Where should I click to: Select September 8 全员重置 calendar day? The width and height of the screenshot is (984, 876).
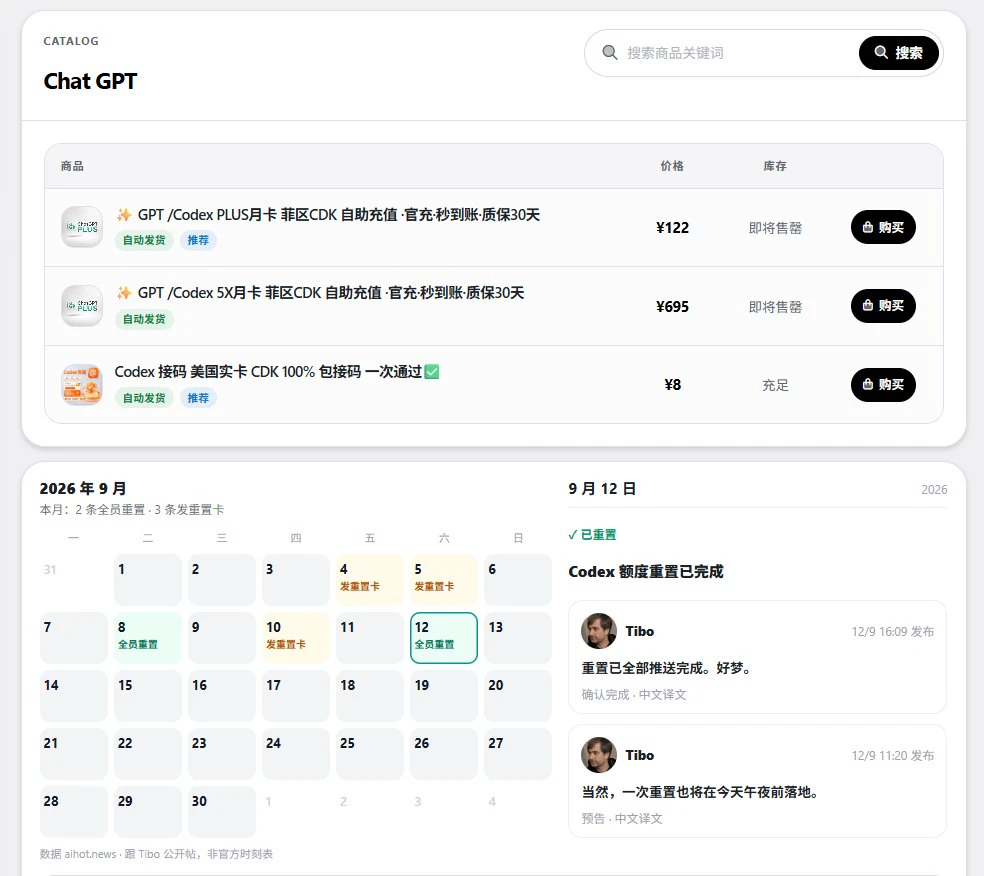(x=147, y=638)
